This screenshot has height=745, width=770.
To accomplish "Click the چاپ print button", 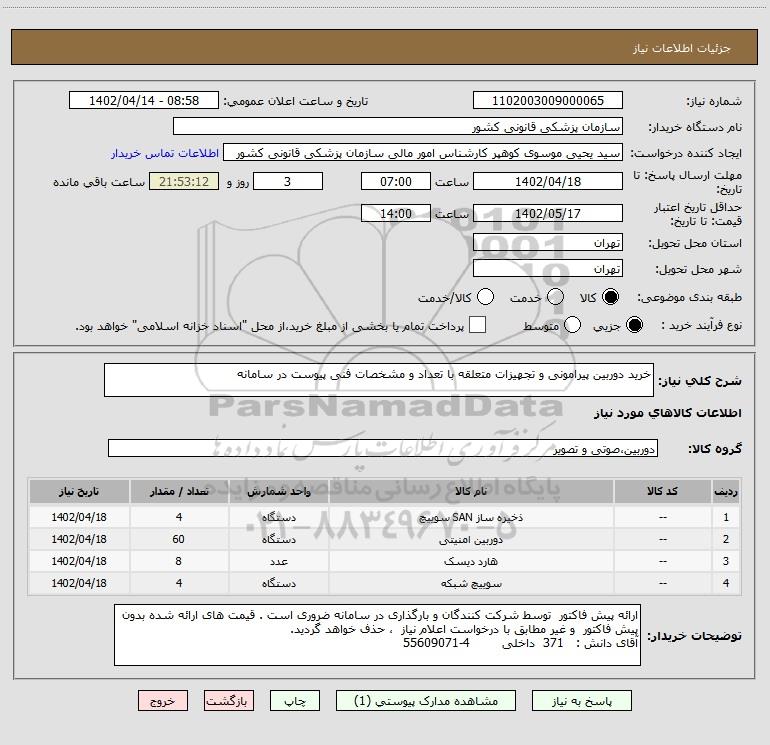I will coord(295,701).
